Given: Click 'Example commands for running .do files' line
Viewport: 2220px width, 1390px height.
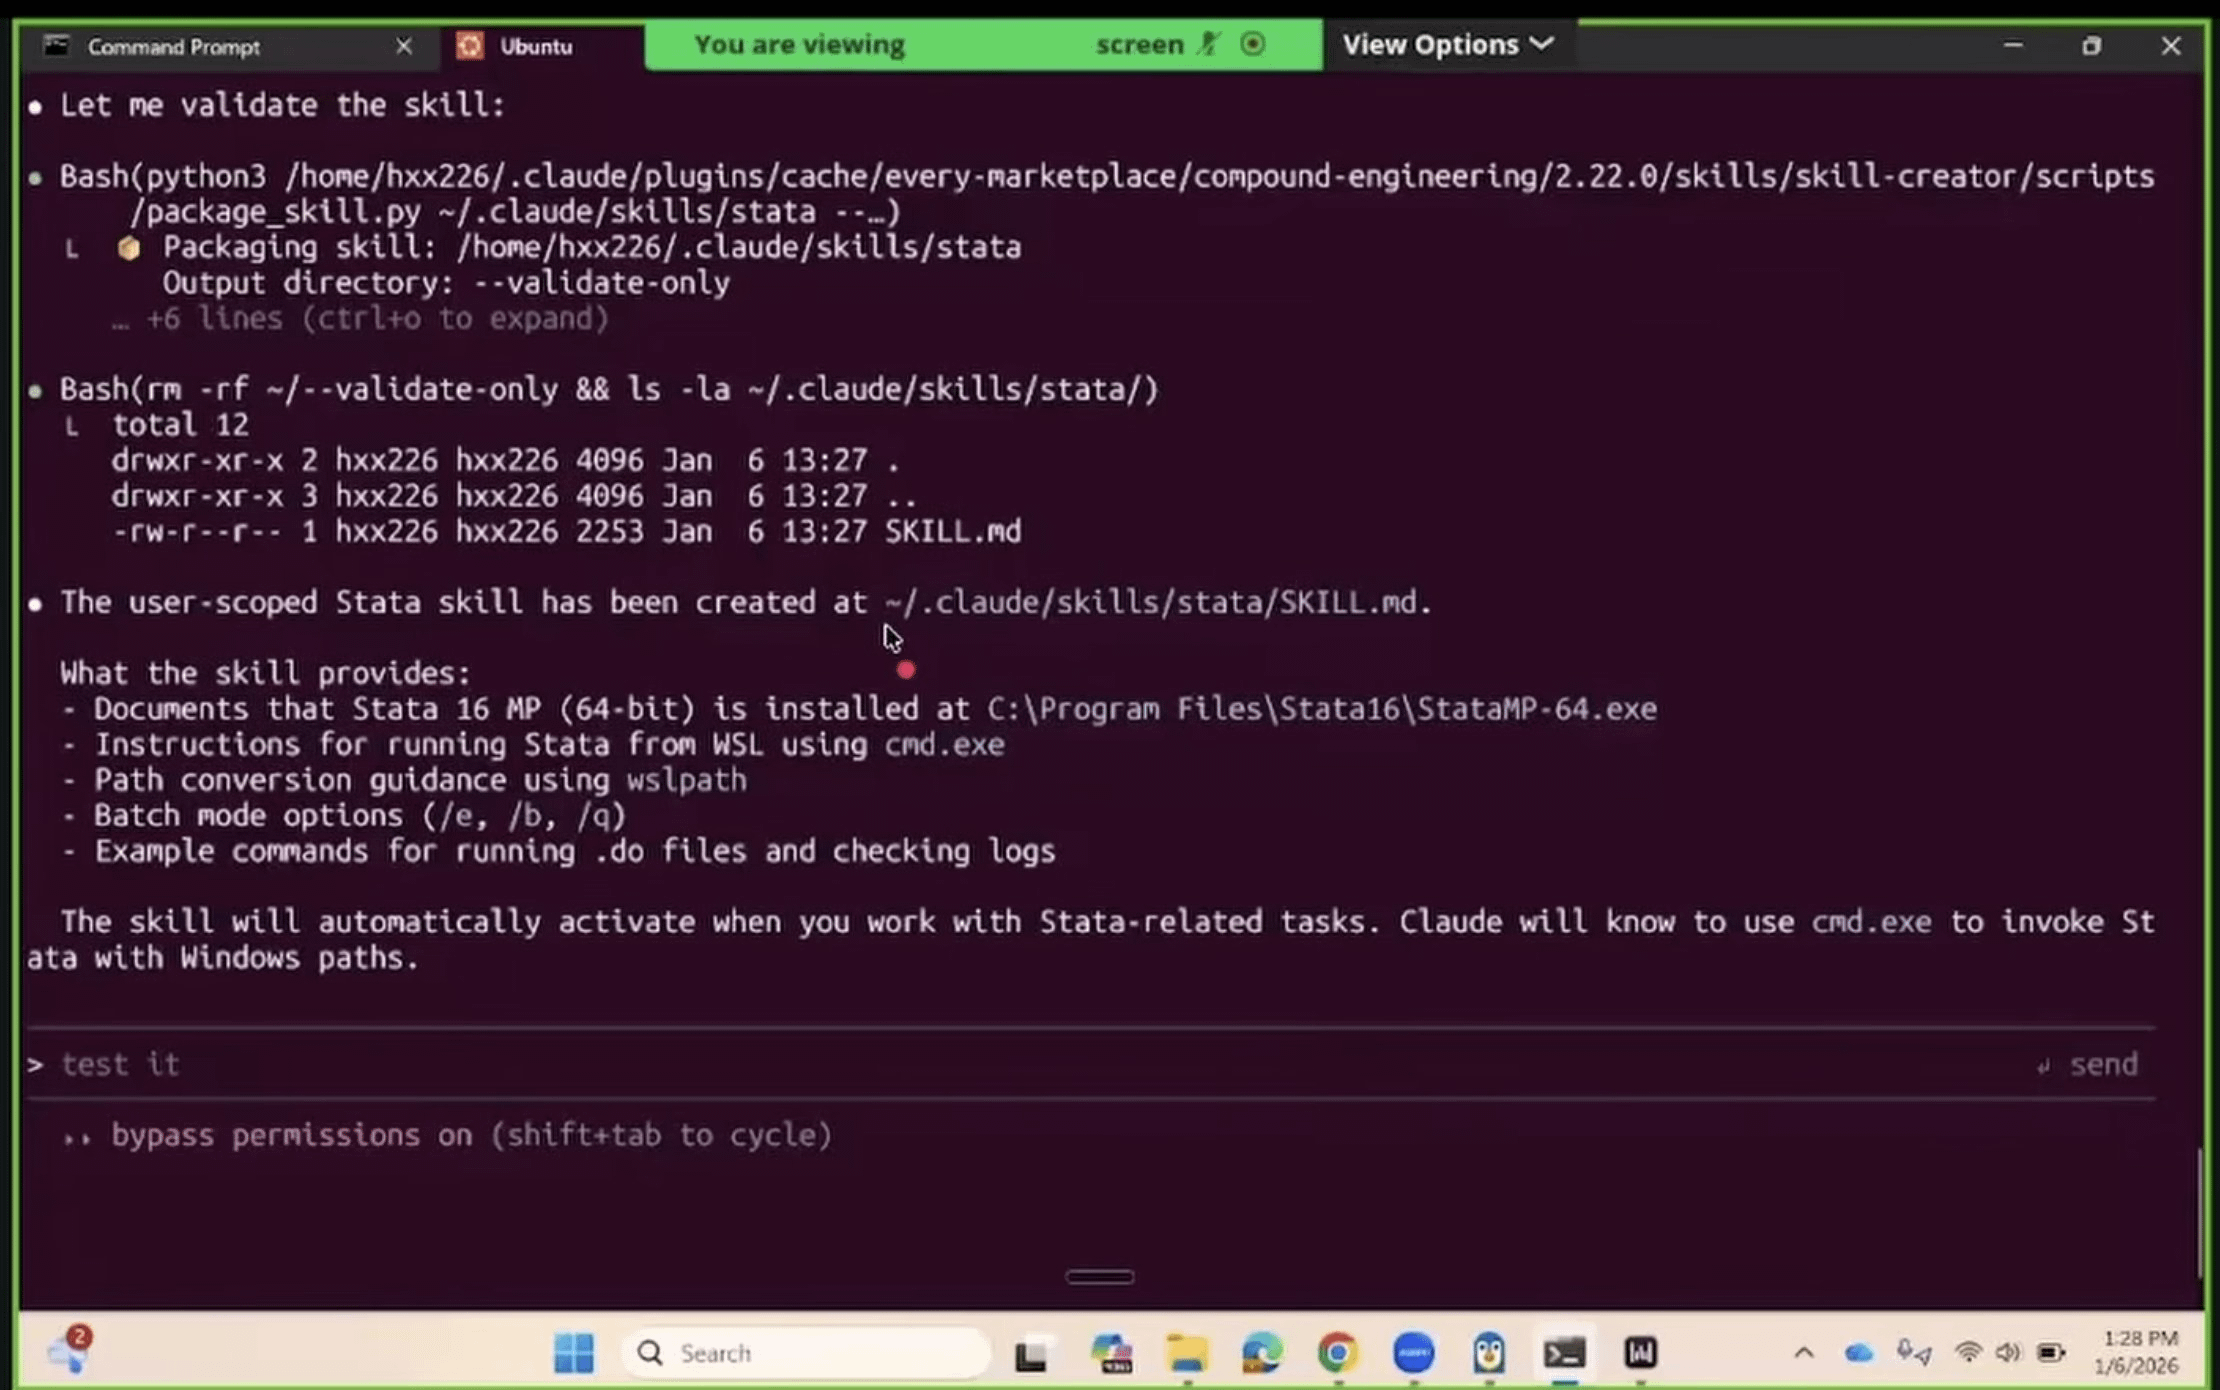Looking at the screenshot, I should (558, 851).
